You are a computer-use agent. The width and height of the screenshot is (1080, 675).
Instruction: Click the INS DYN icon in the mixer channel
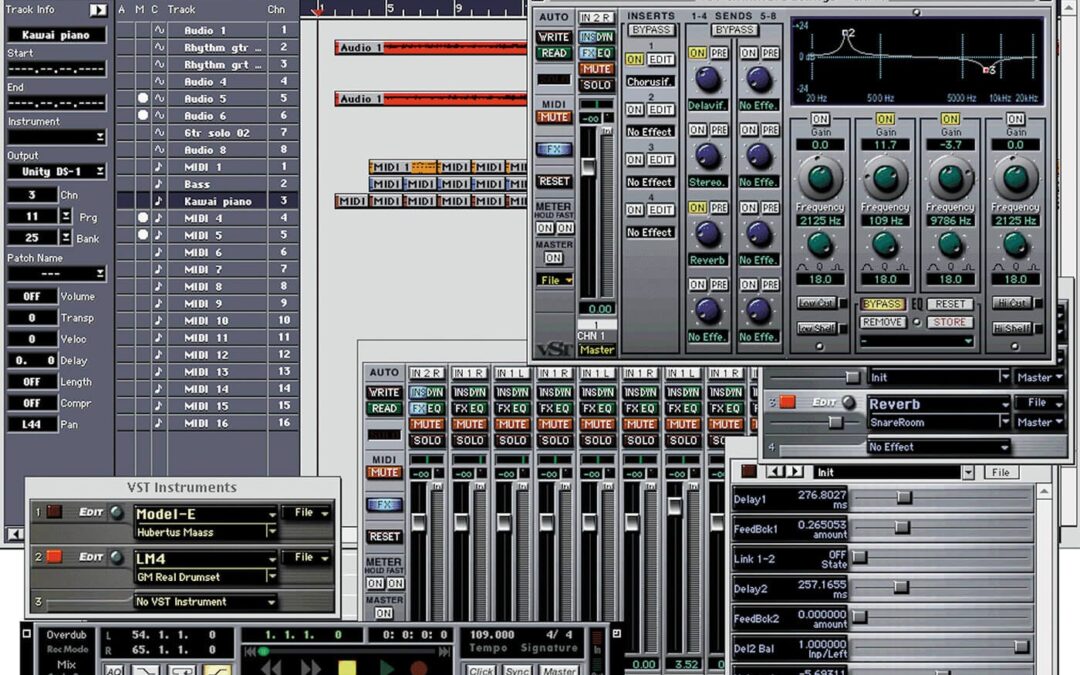[x=425, y=392]
